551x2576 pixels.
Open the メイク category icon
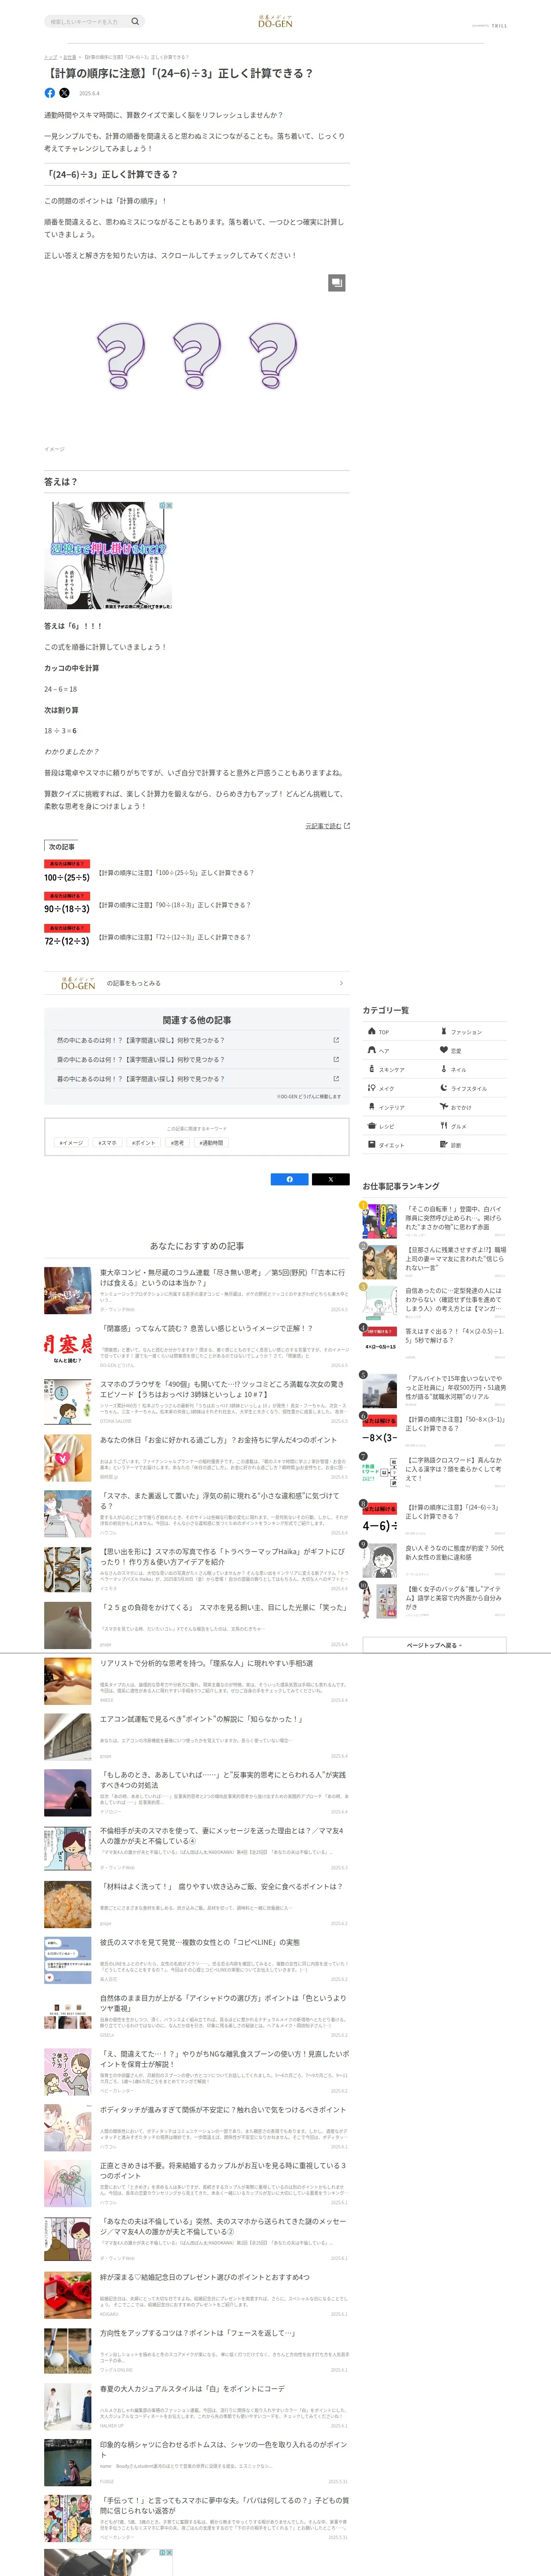(x=372, y=1088)
